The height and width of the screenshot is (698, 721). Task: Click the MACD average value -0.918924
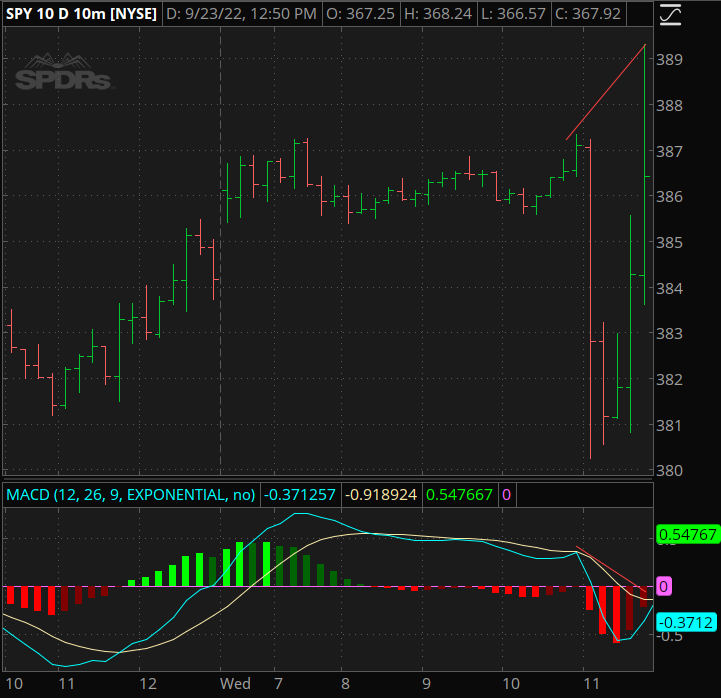coord(381,495)
